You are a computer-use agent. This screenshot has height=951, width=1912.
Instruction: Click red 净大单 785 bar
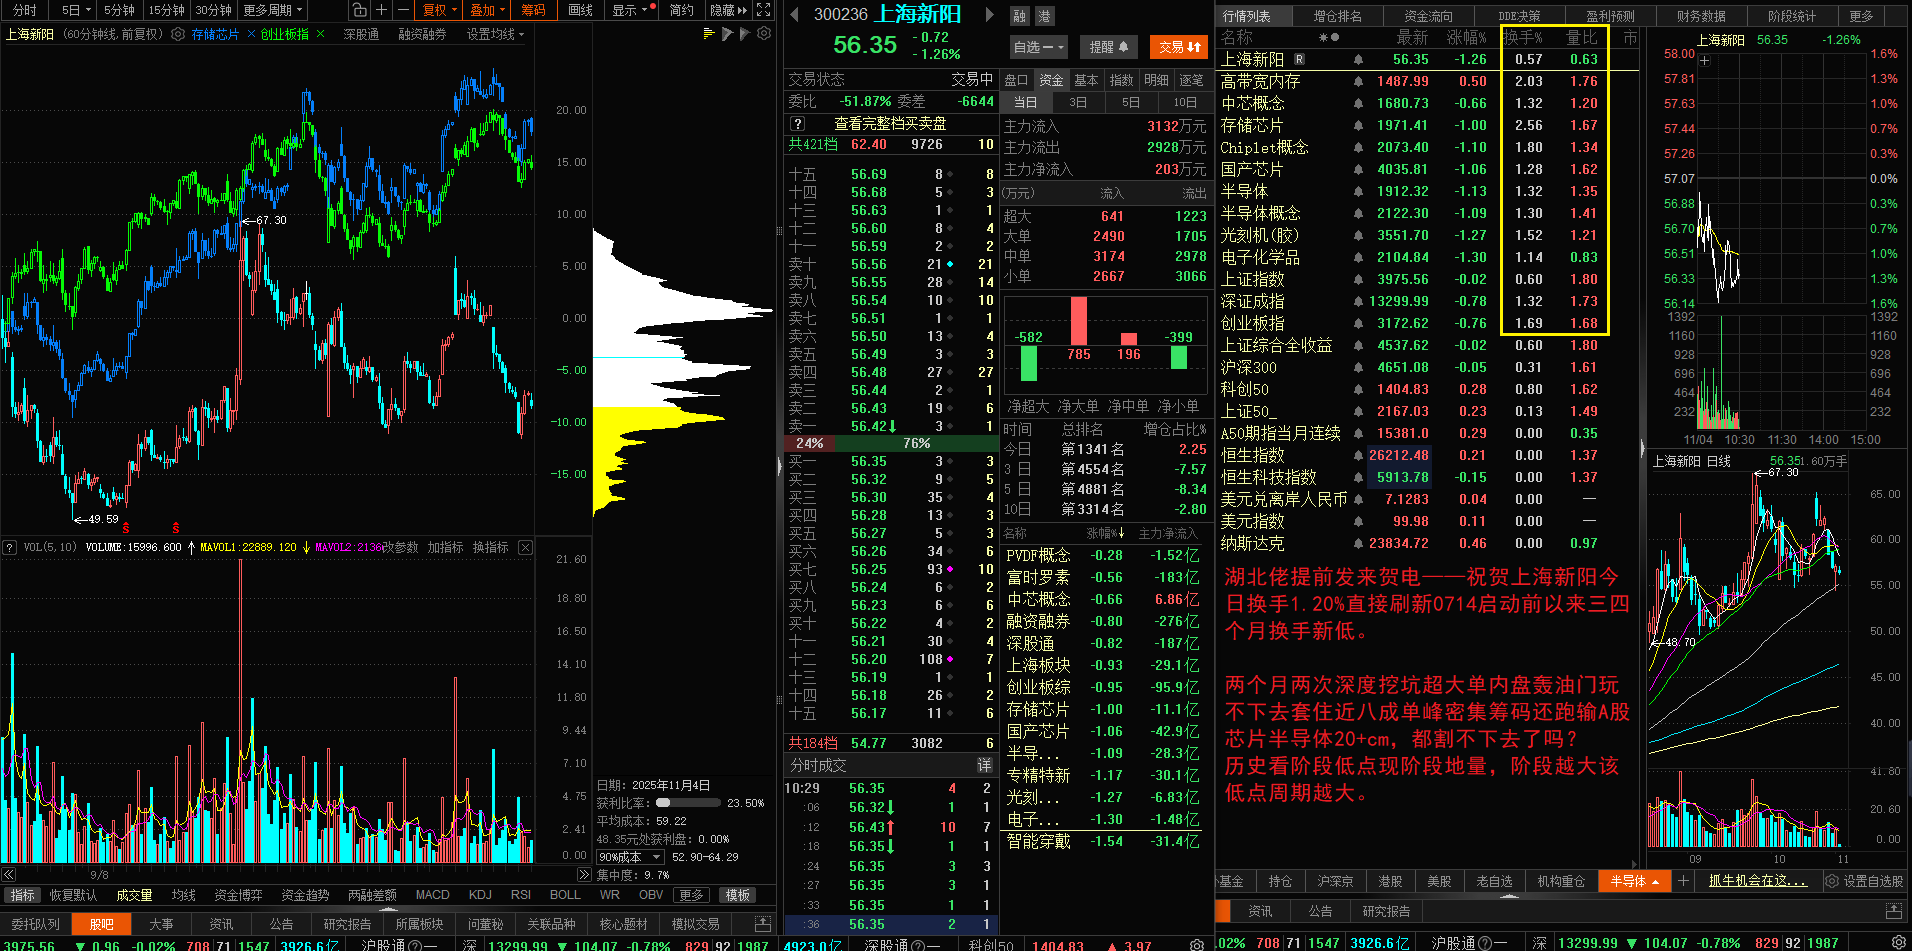click(x=1079, y=321)
